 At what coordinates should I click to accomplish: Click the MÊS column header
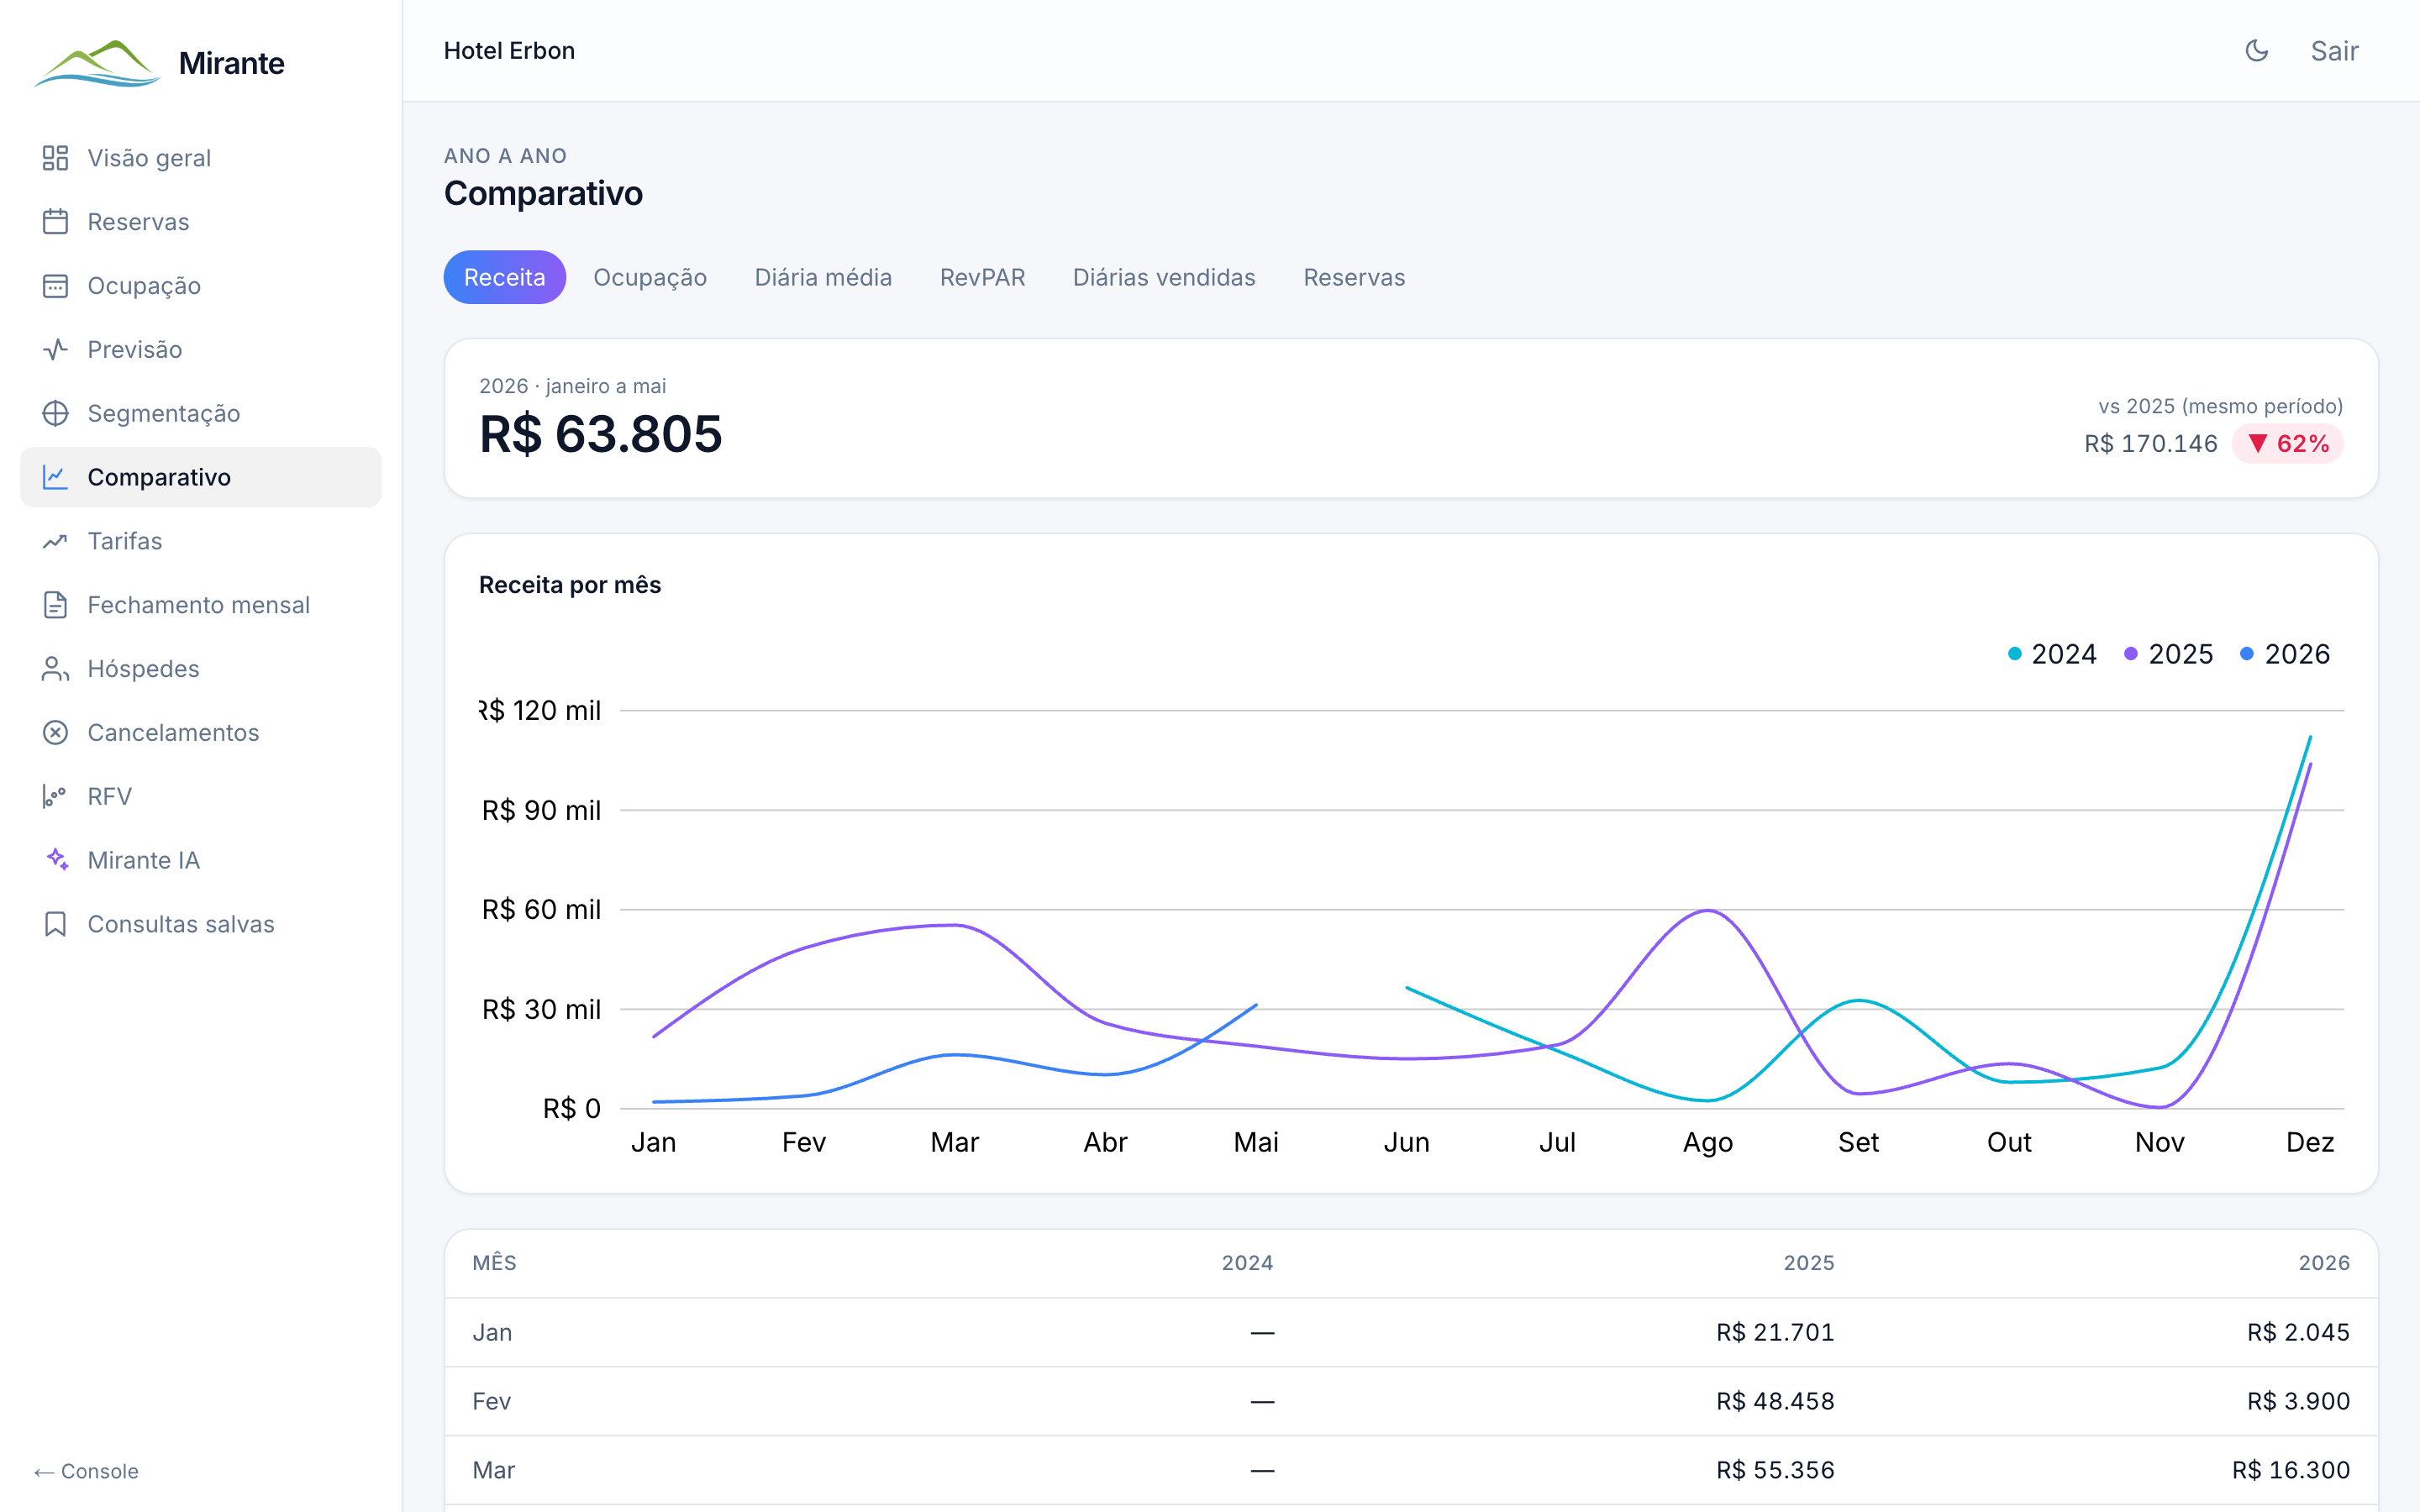point(494,1263)
